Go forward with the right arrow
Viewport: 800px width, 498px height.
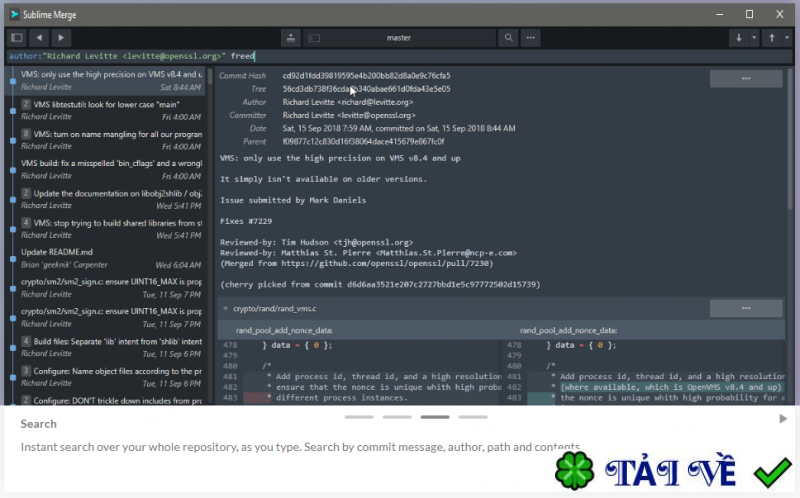pyautogui.click(x=61, y=38)
